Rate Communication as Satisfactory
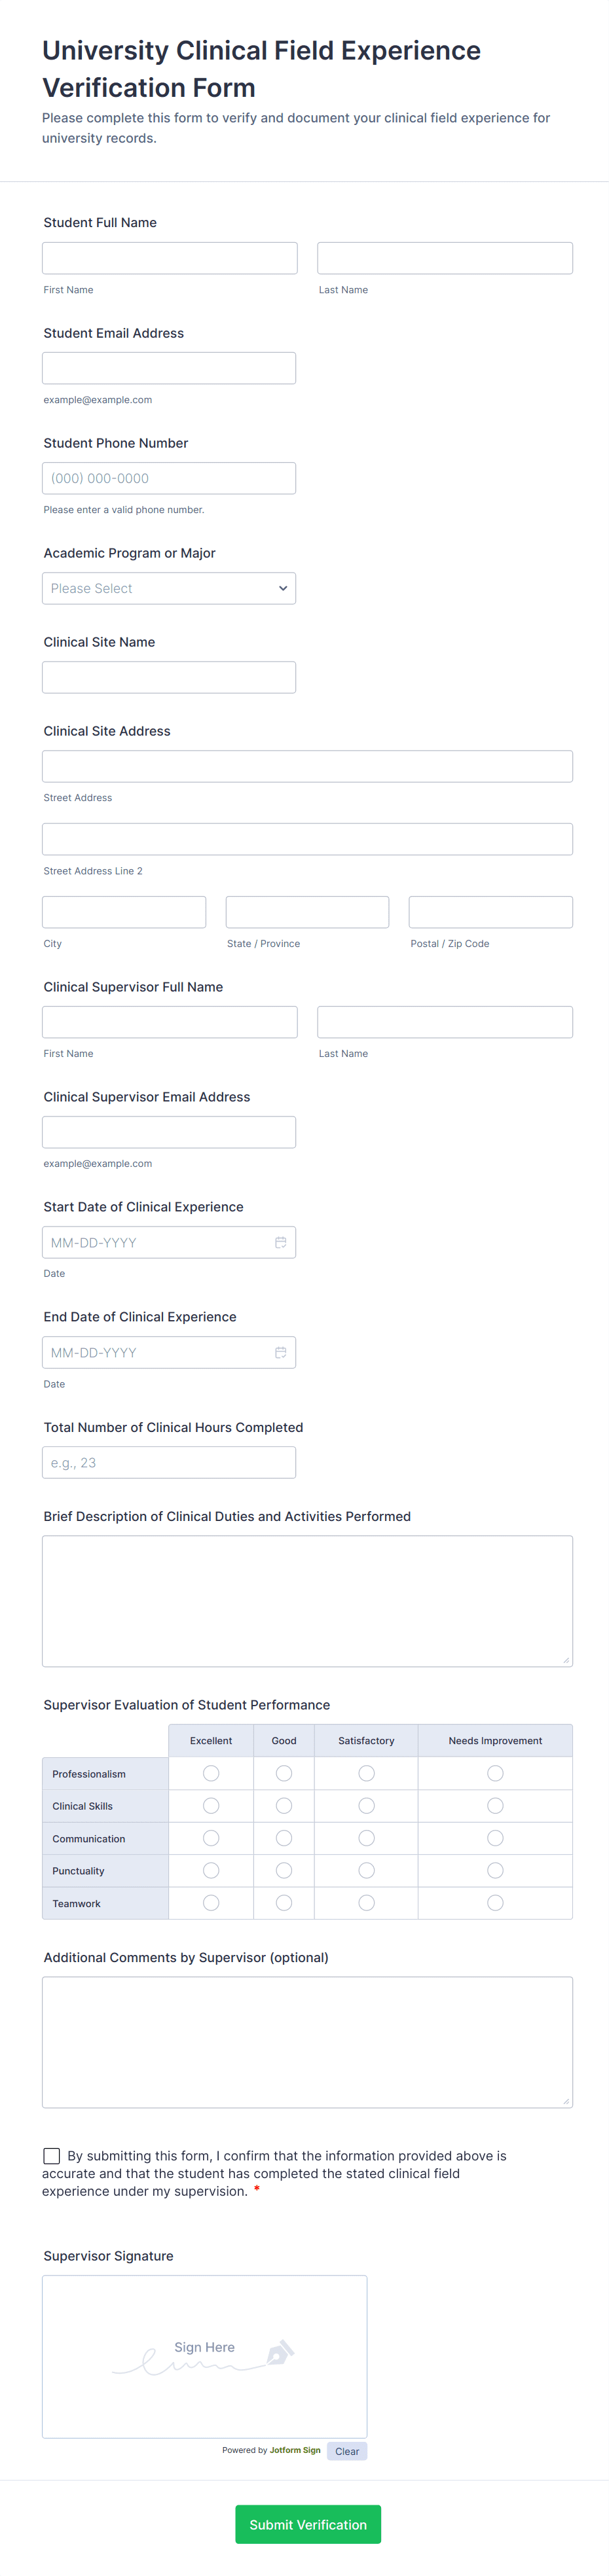The height and width of the screenshot is (2576, 609). point(366,1838)
